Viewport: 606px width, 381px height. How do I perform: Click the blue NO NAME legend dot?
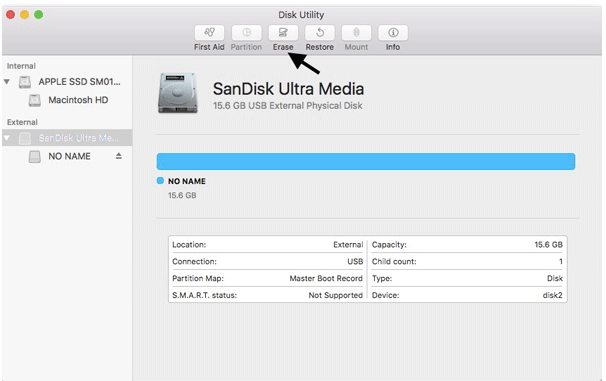(160, 180)
